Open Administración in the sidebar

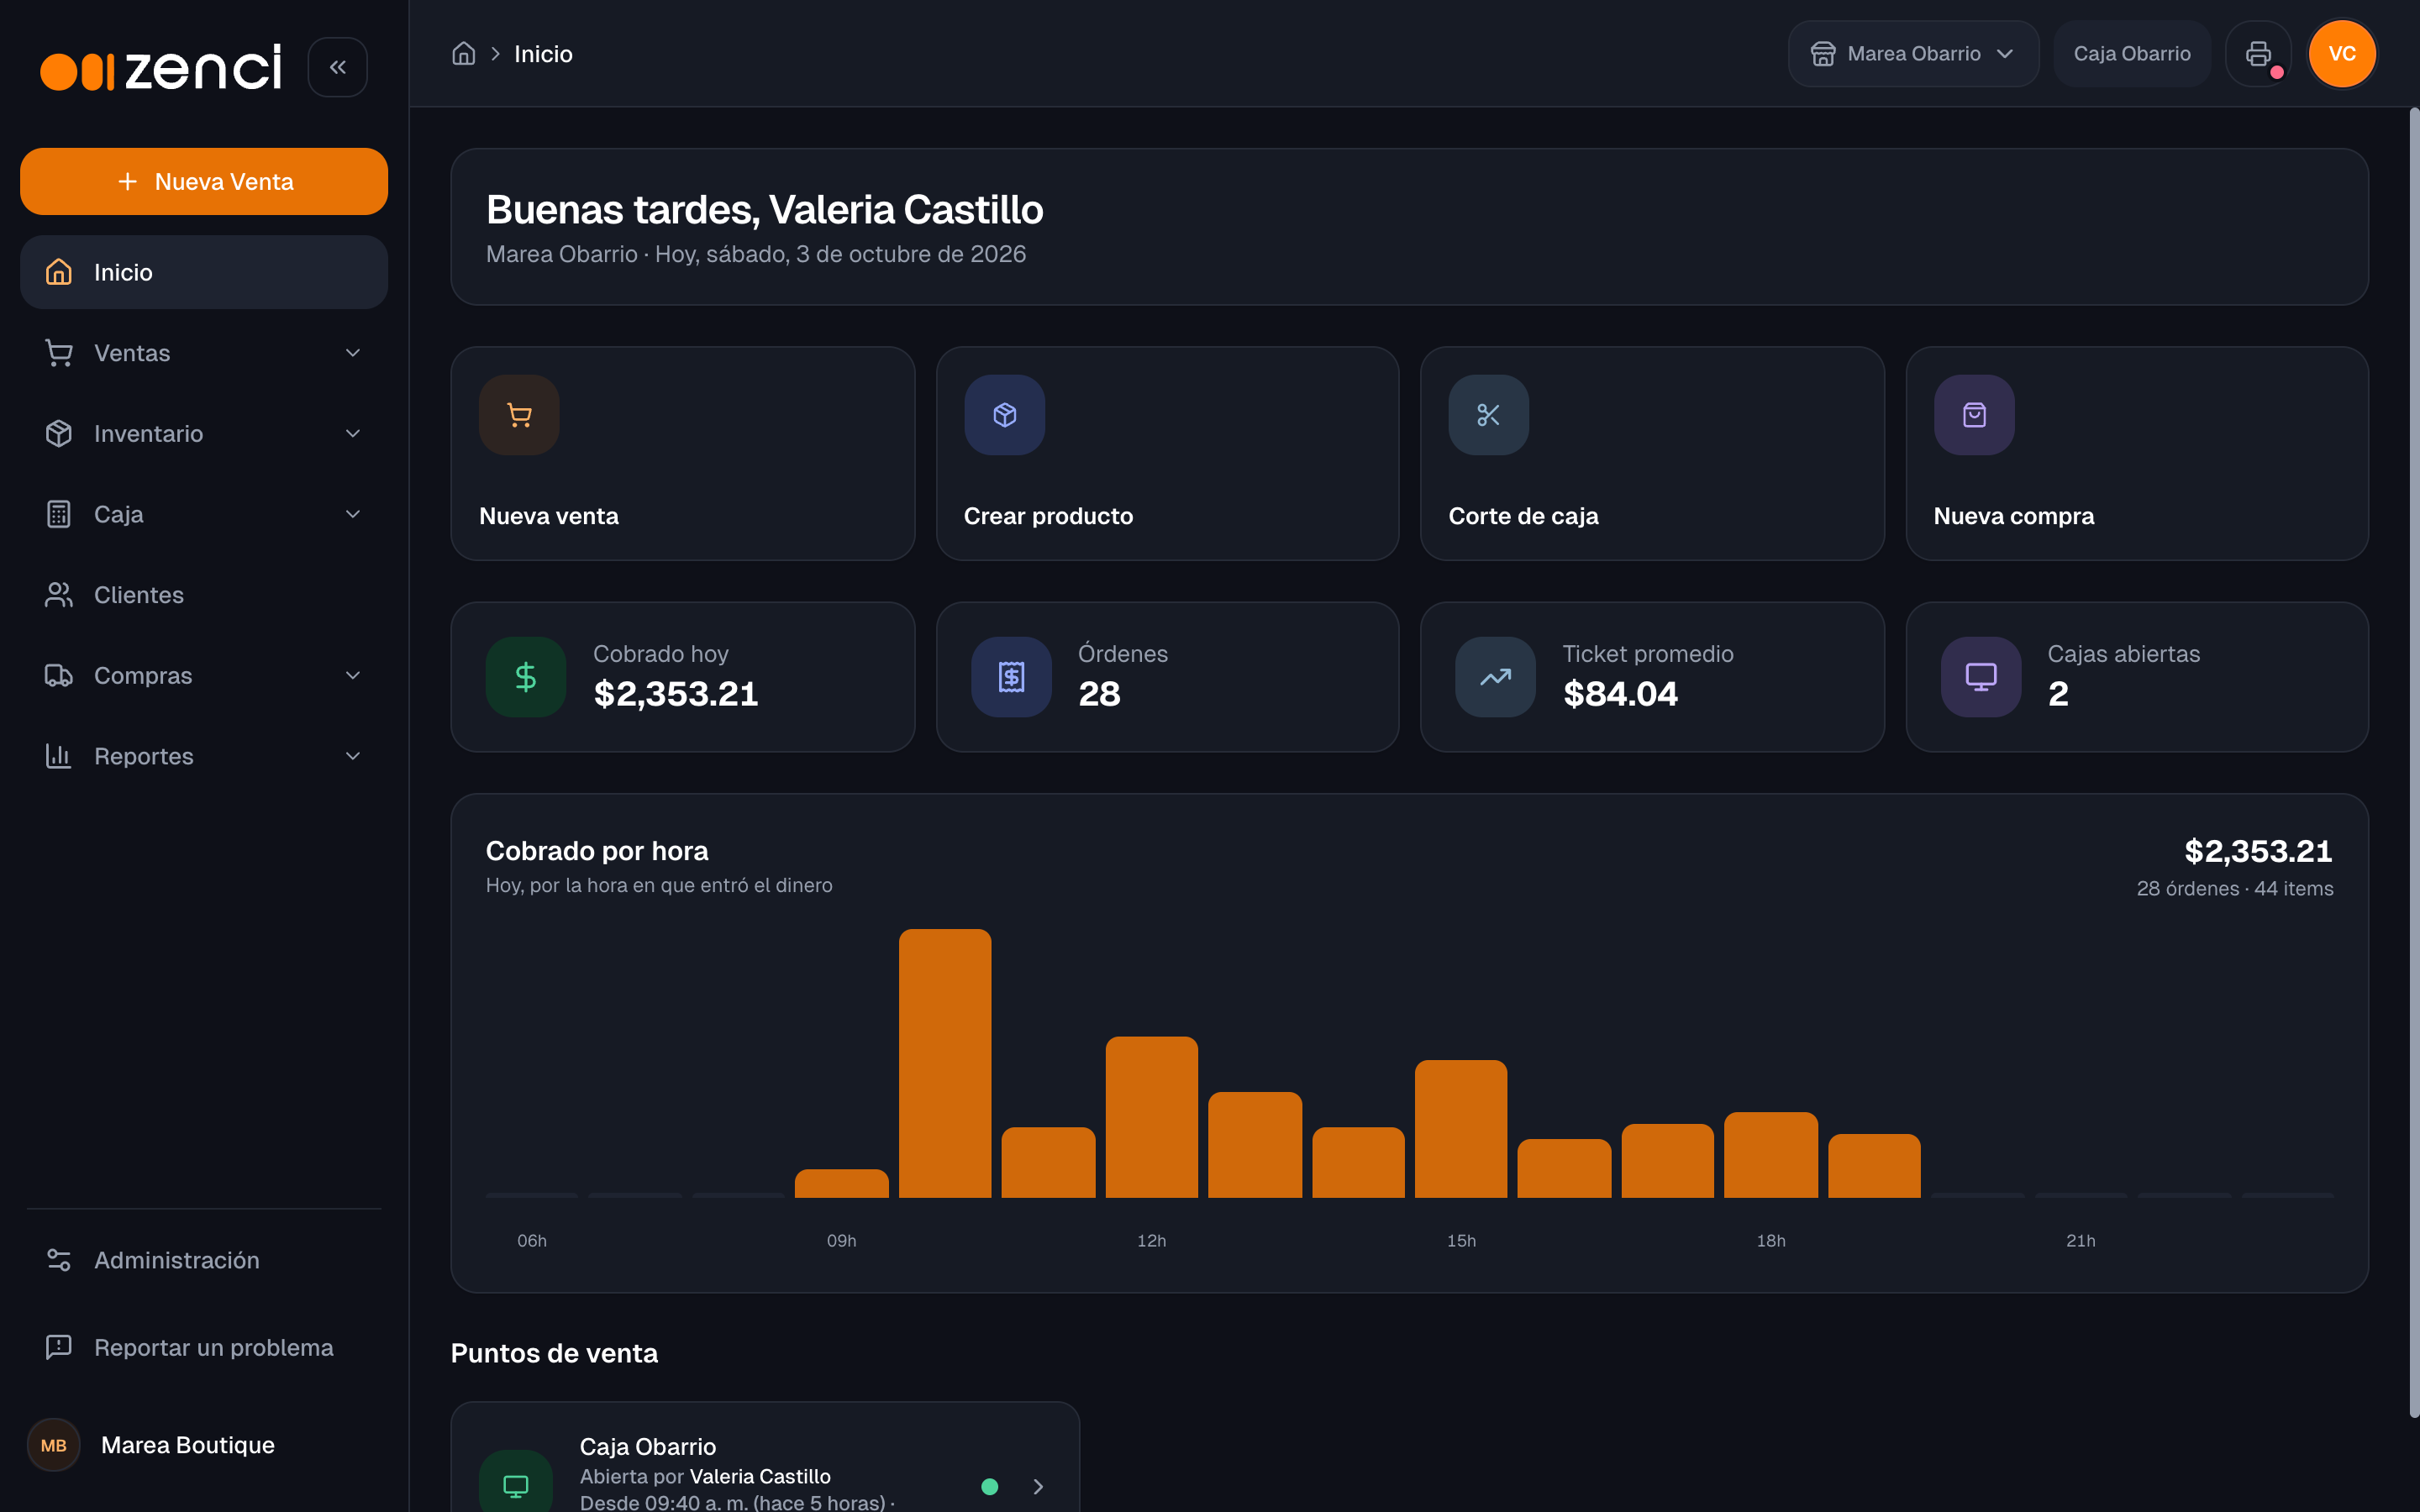[204, 1260]
